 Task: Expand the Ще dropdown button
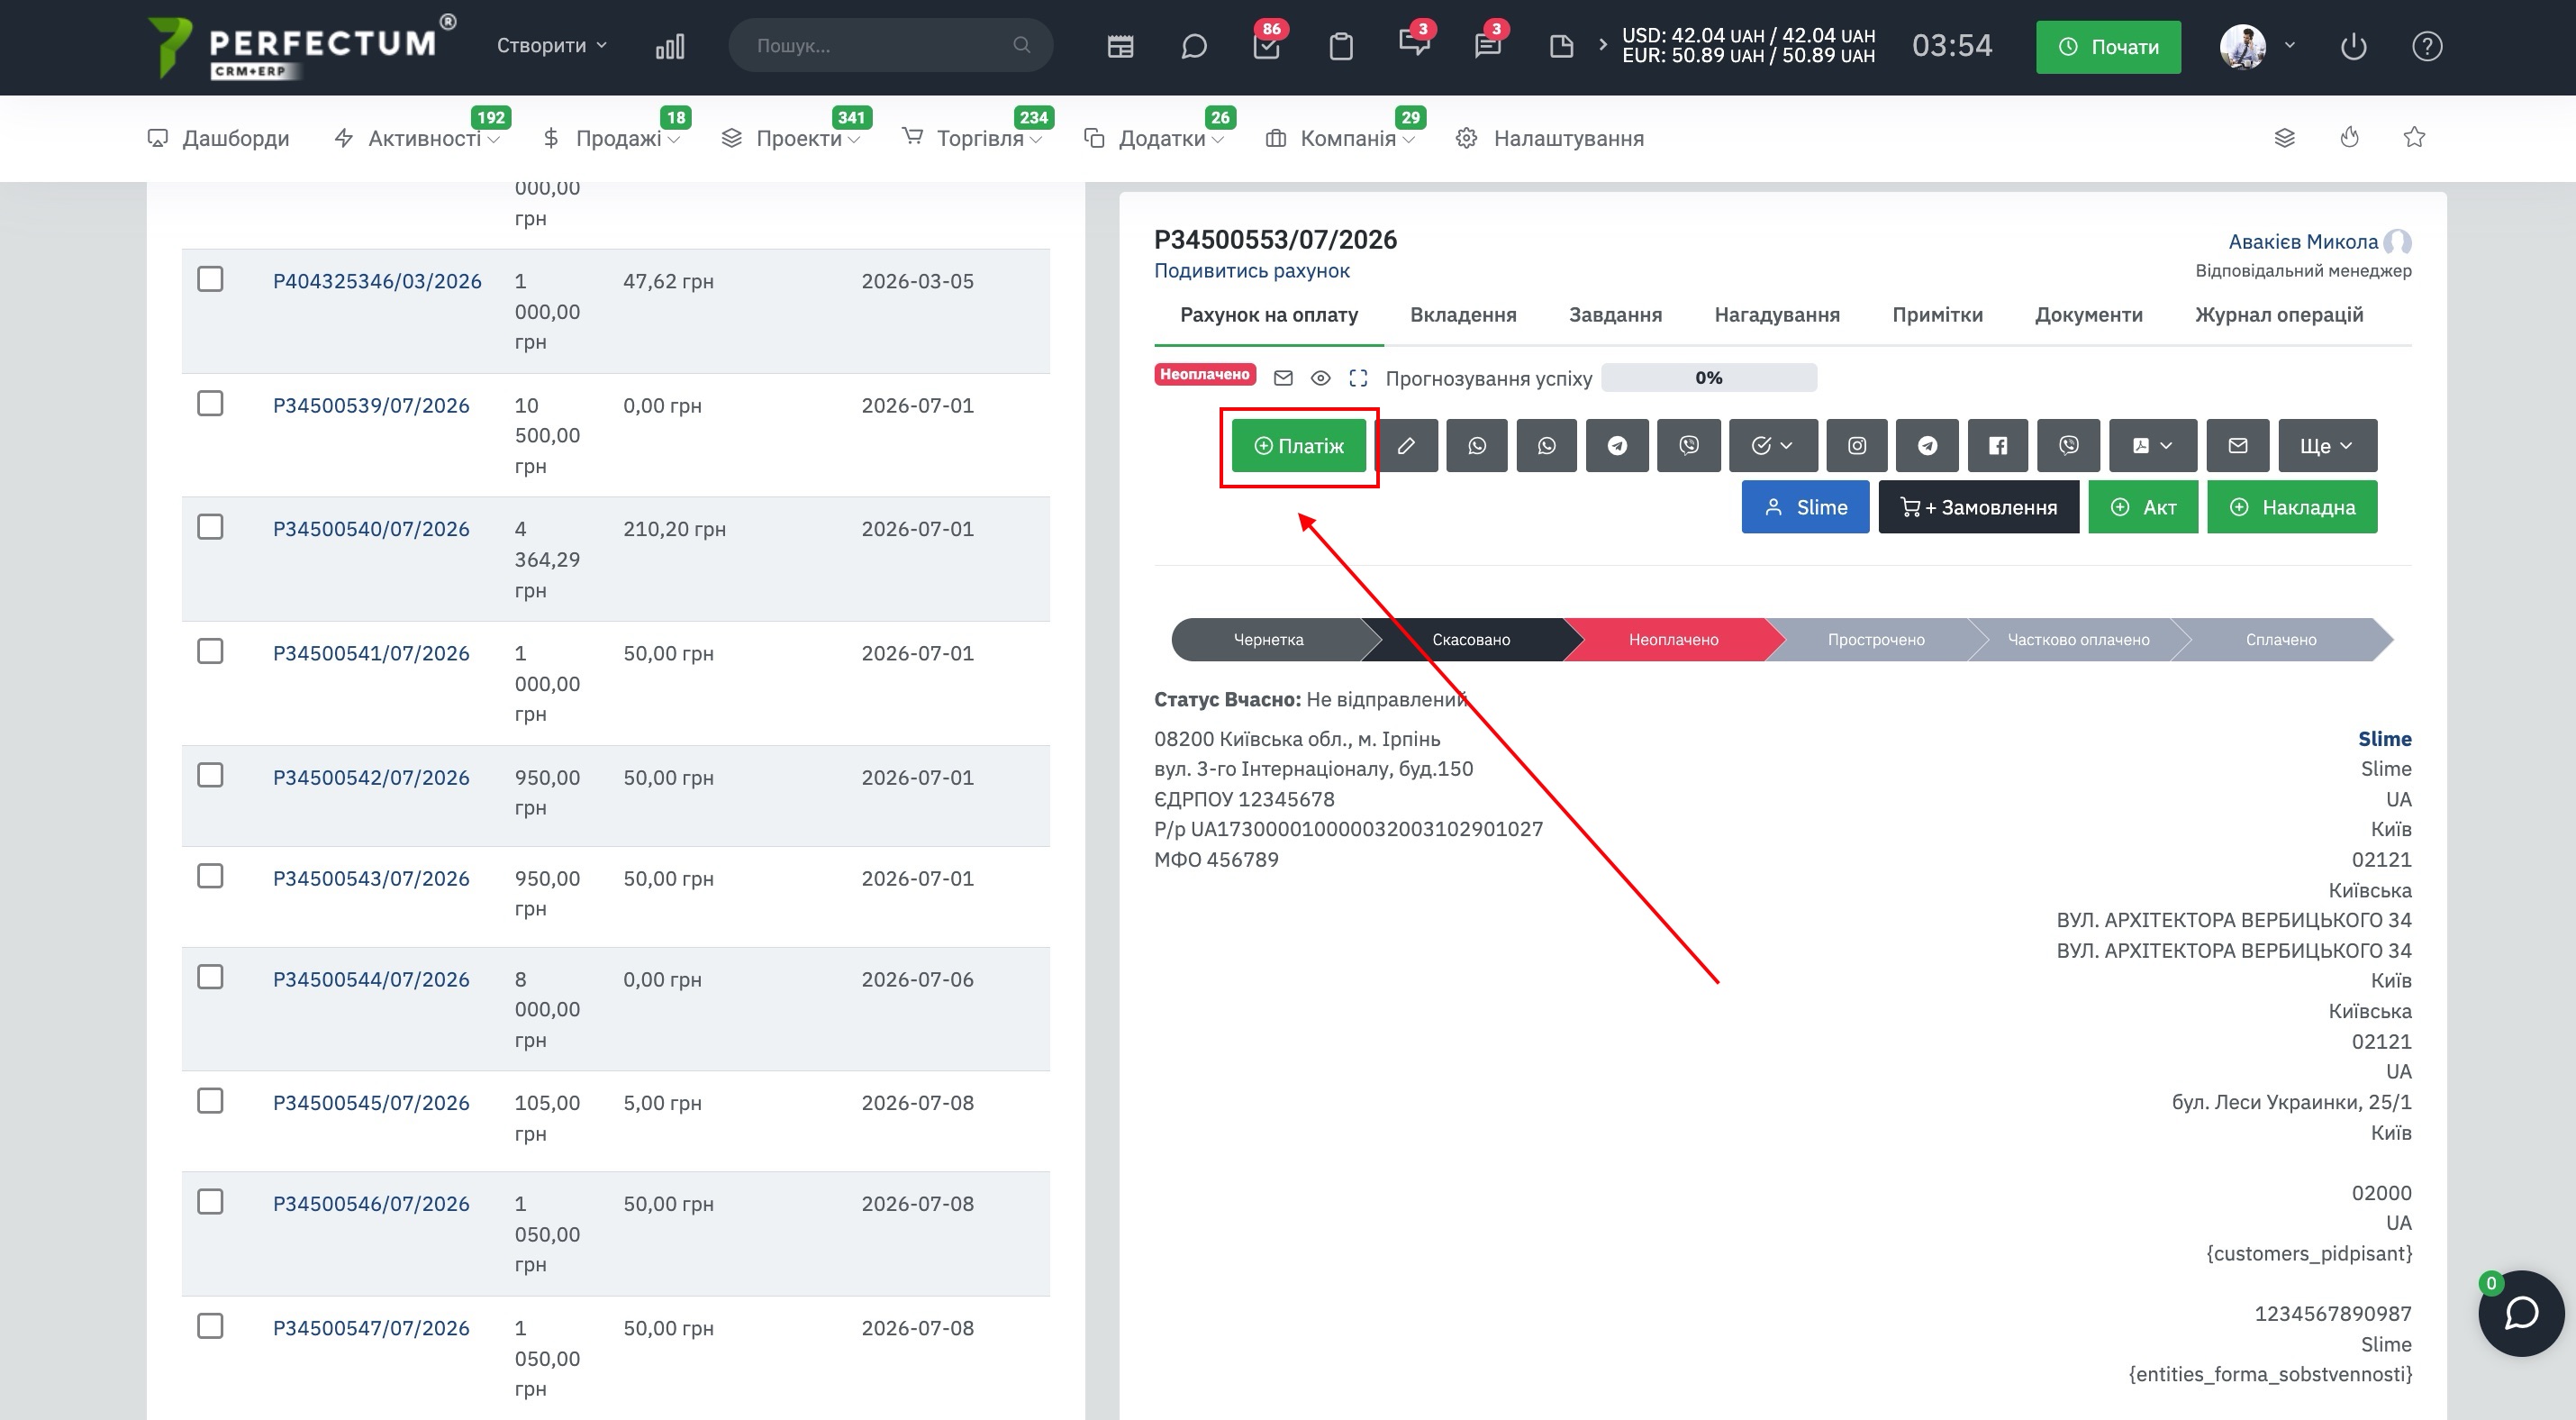(2327, 445)
